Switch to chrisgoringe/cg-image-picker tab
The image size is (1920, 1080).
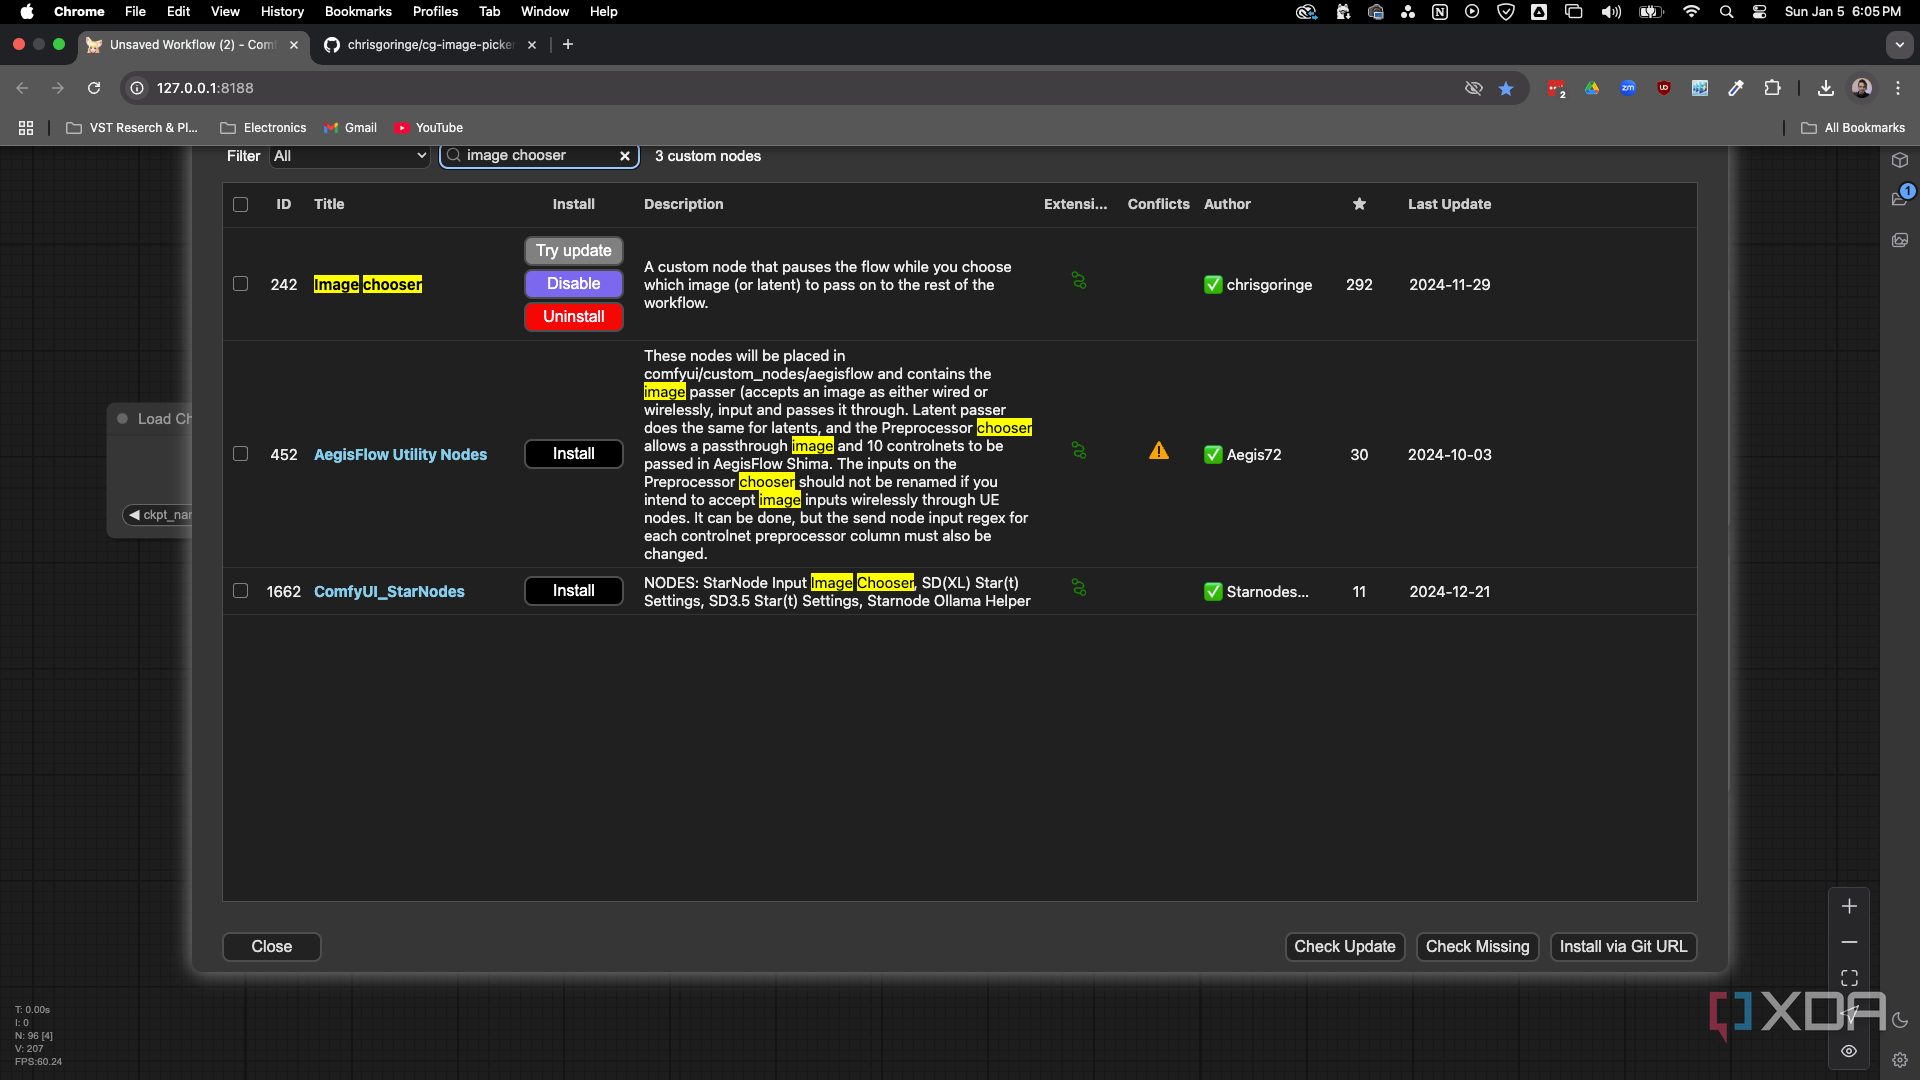tap(430, 45)
